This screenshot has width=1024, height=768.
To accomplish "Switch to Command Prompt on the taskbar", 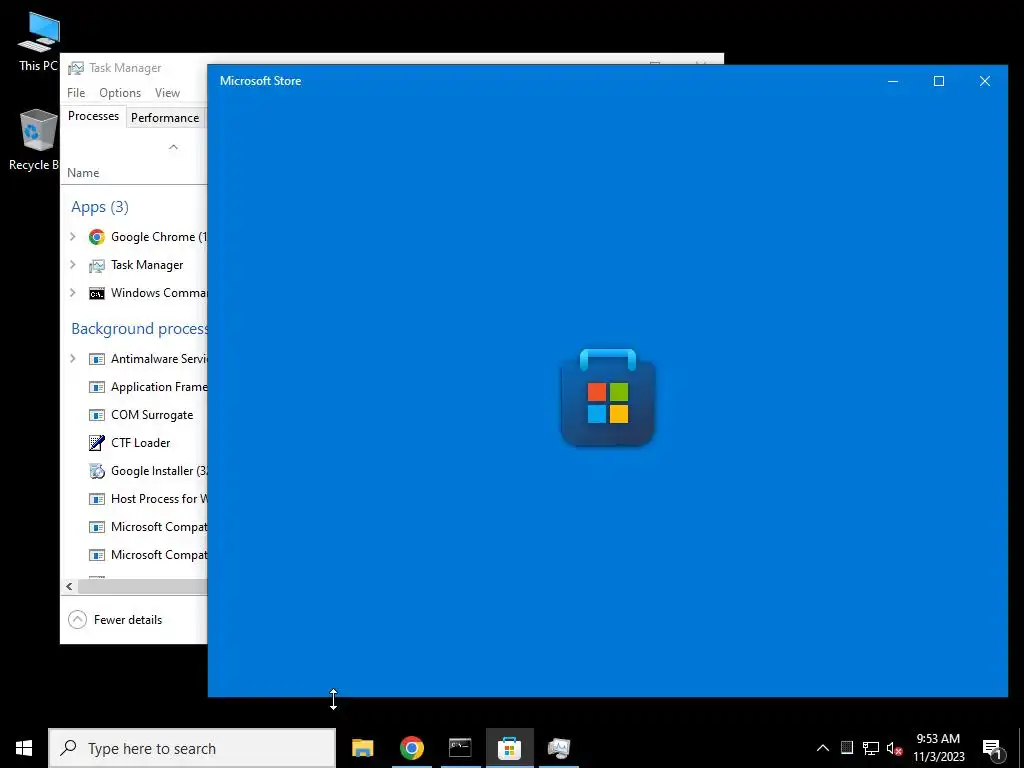I will 460,748.
